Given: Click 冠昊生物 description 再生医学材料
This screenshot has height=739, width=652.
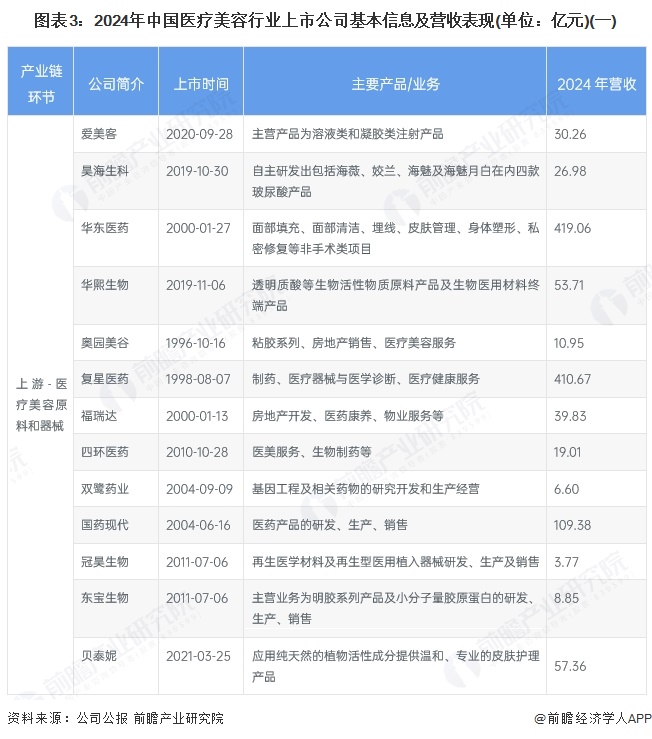Looking at the screenshot, I should coord(396,562).
